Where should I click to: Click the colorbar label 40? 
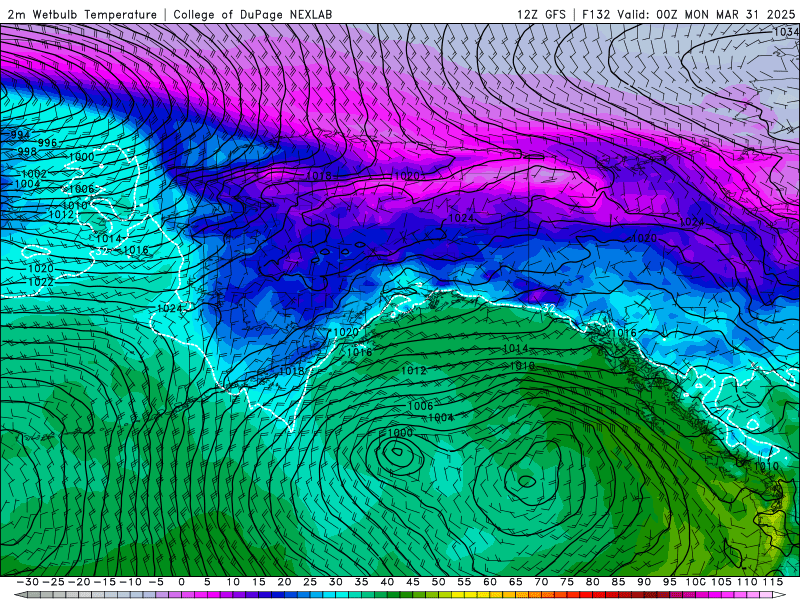tap(387, 582)
